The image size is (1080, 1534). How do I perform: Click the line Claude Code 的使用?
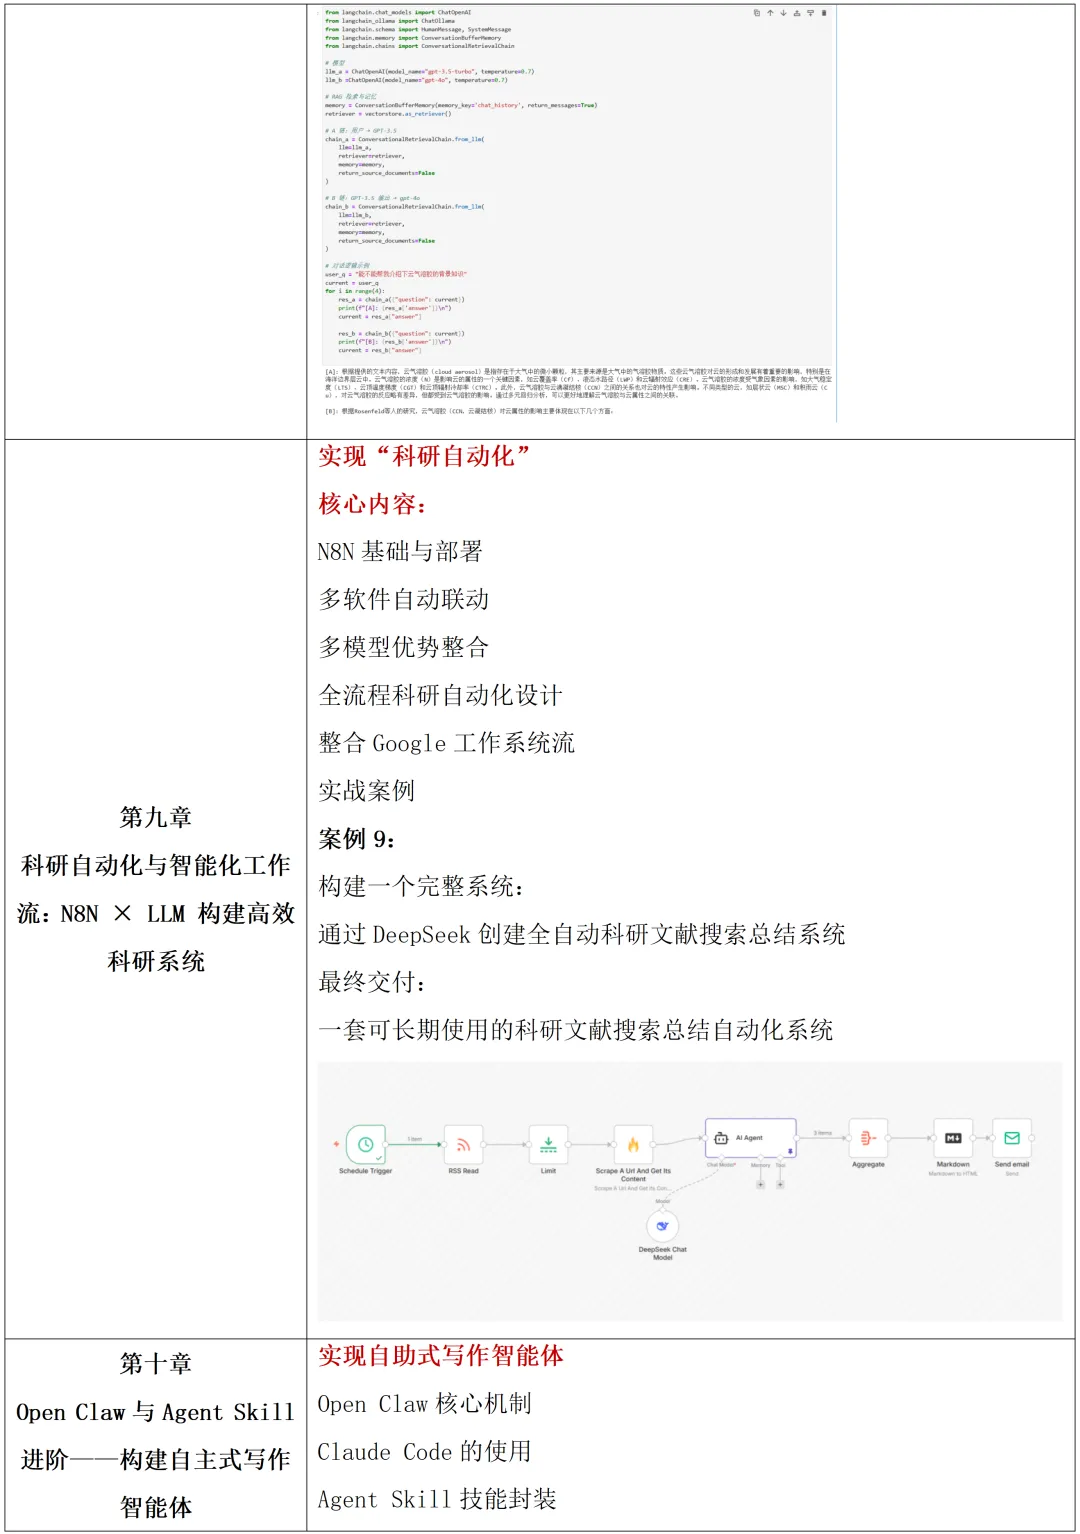[x=425, y=1452]
